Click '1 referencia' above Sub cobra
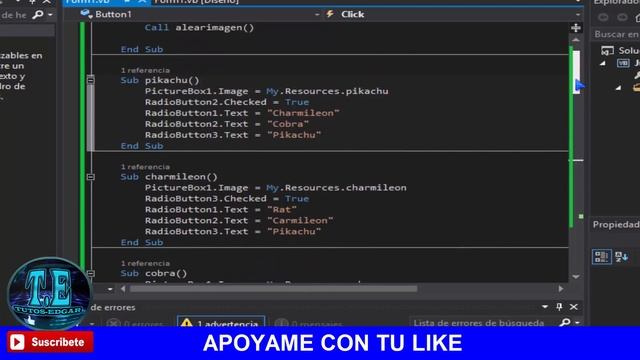 pyautogui.click(x=145, y=263)
